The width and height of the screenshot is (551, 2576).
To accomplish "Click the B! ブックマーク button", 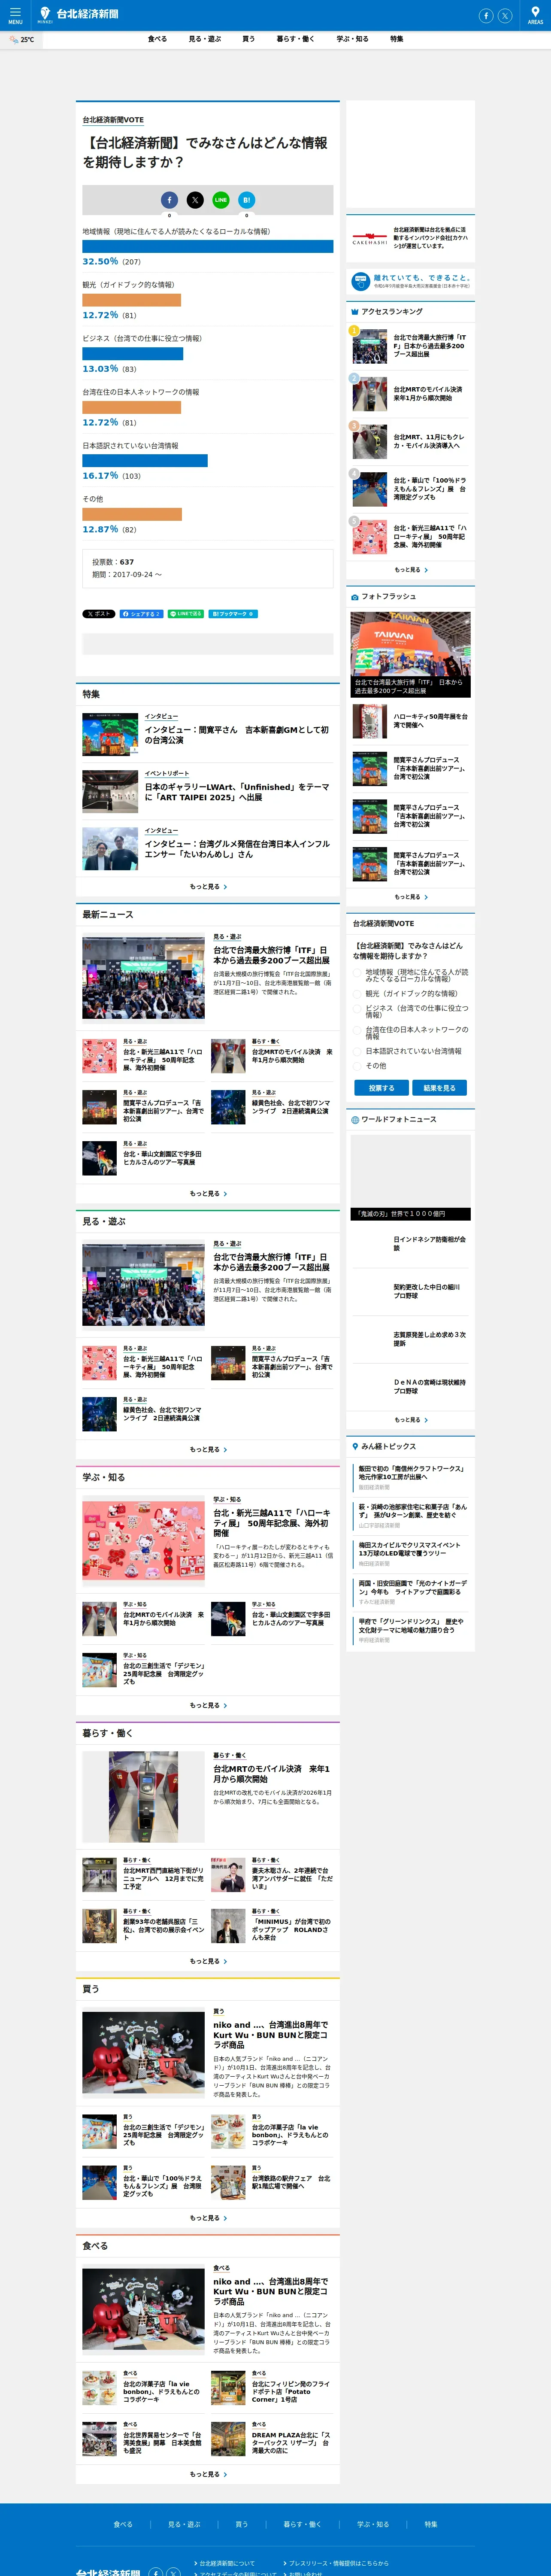I will (233, 614).
